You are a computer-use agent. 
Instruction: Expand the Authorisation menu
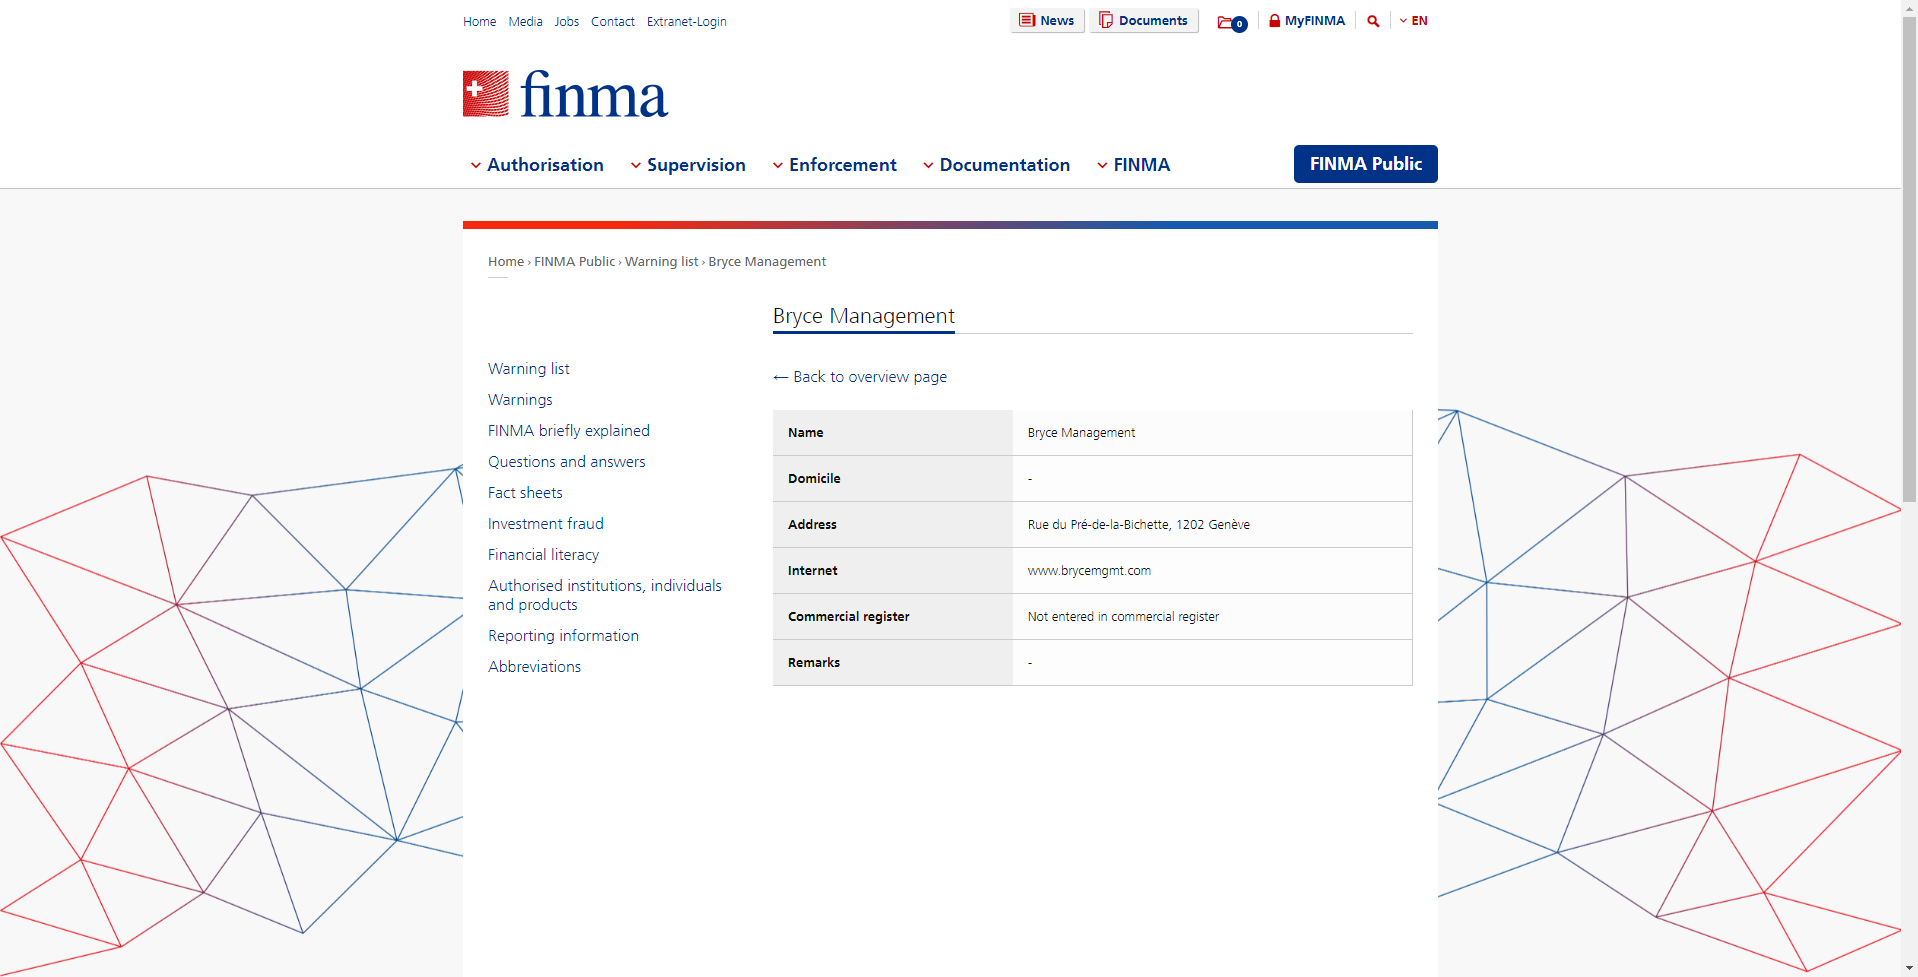point(537,165)
